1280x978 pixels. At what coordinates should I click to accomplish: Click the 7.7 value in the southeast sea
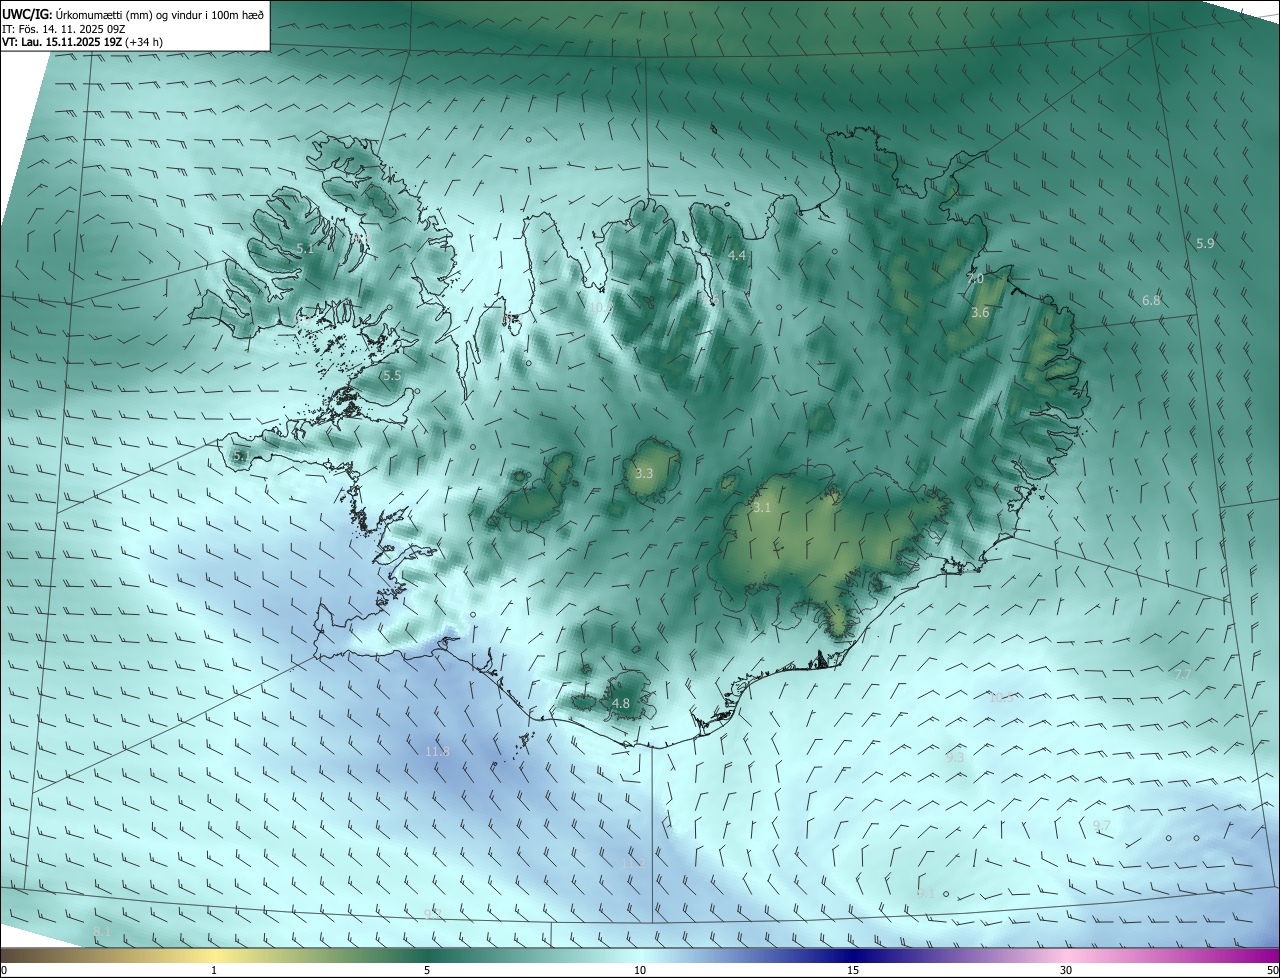1181,676
